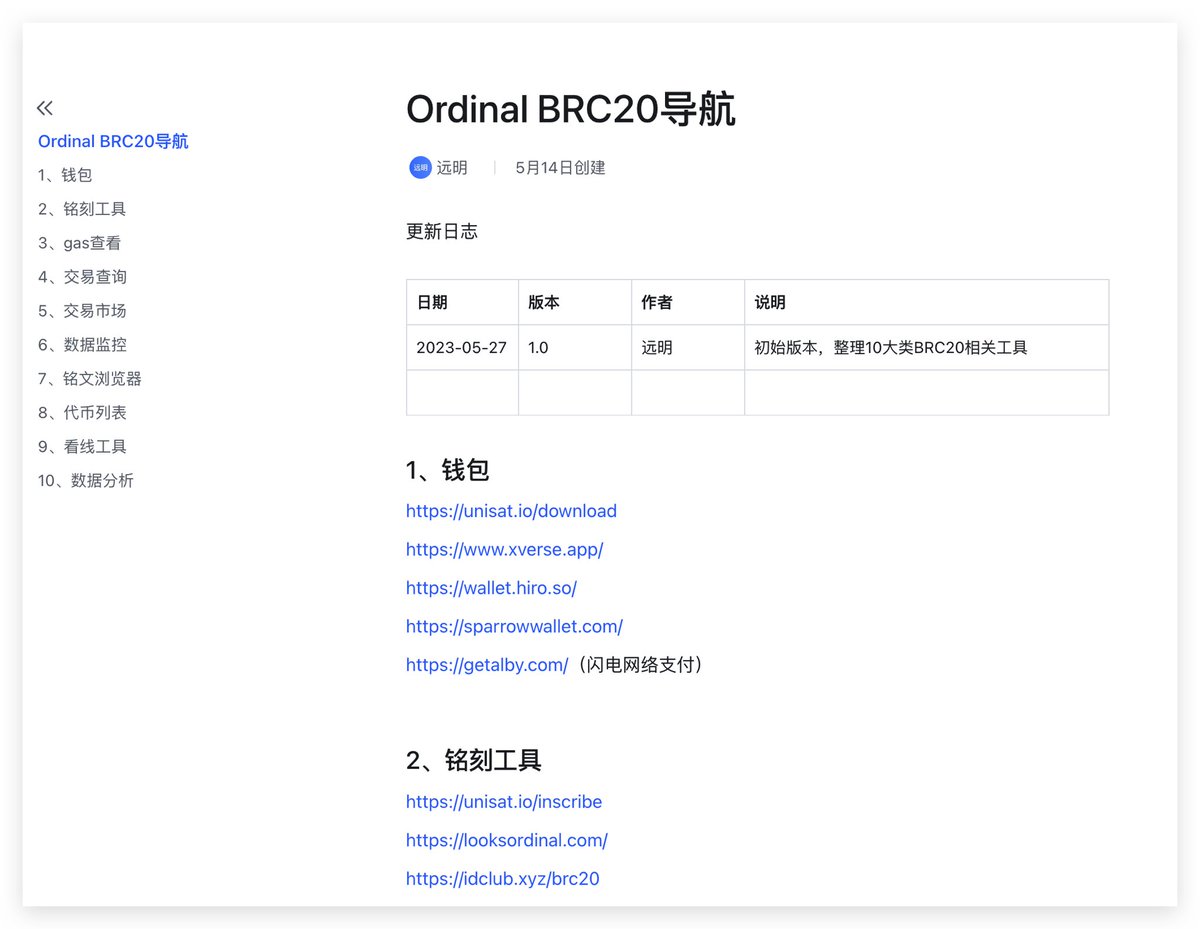
Task: Open the unisat.io/inscribe link
Action: pos(504,802)
